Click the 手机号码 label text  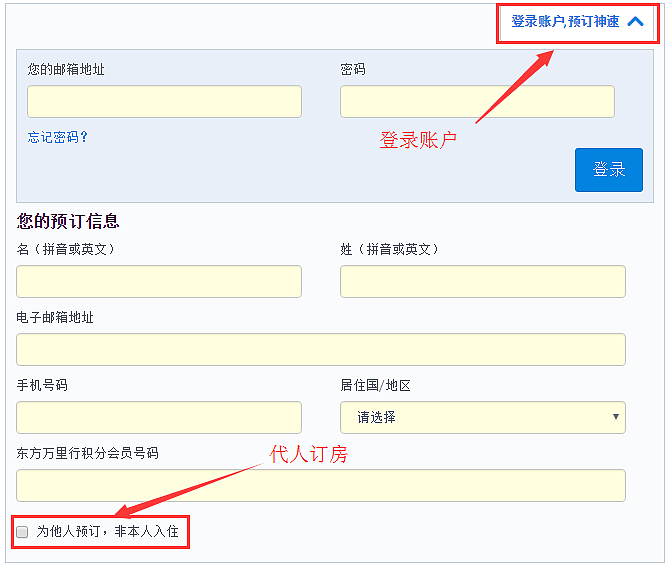point(42,385)
